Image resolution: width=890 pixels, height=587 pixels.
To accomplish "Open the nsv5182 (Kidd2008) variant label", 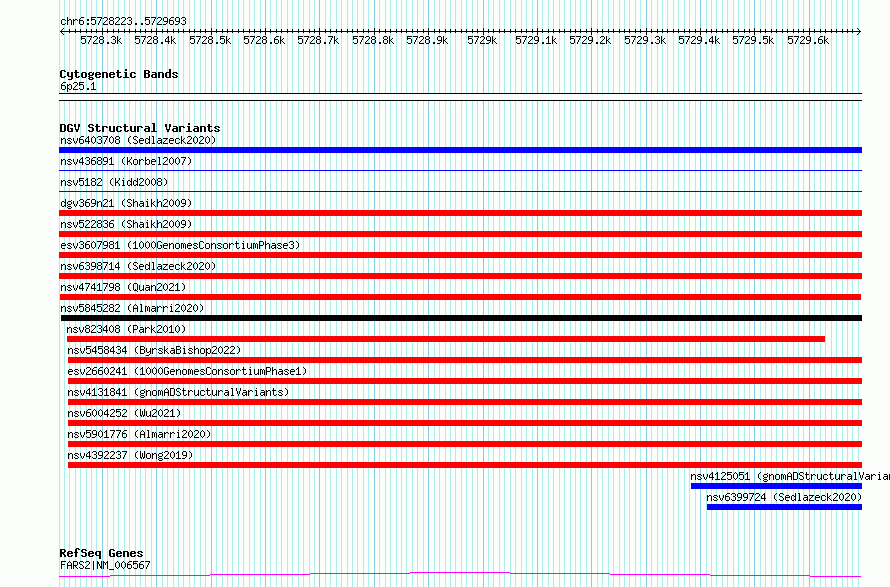I will coord(114,182).
